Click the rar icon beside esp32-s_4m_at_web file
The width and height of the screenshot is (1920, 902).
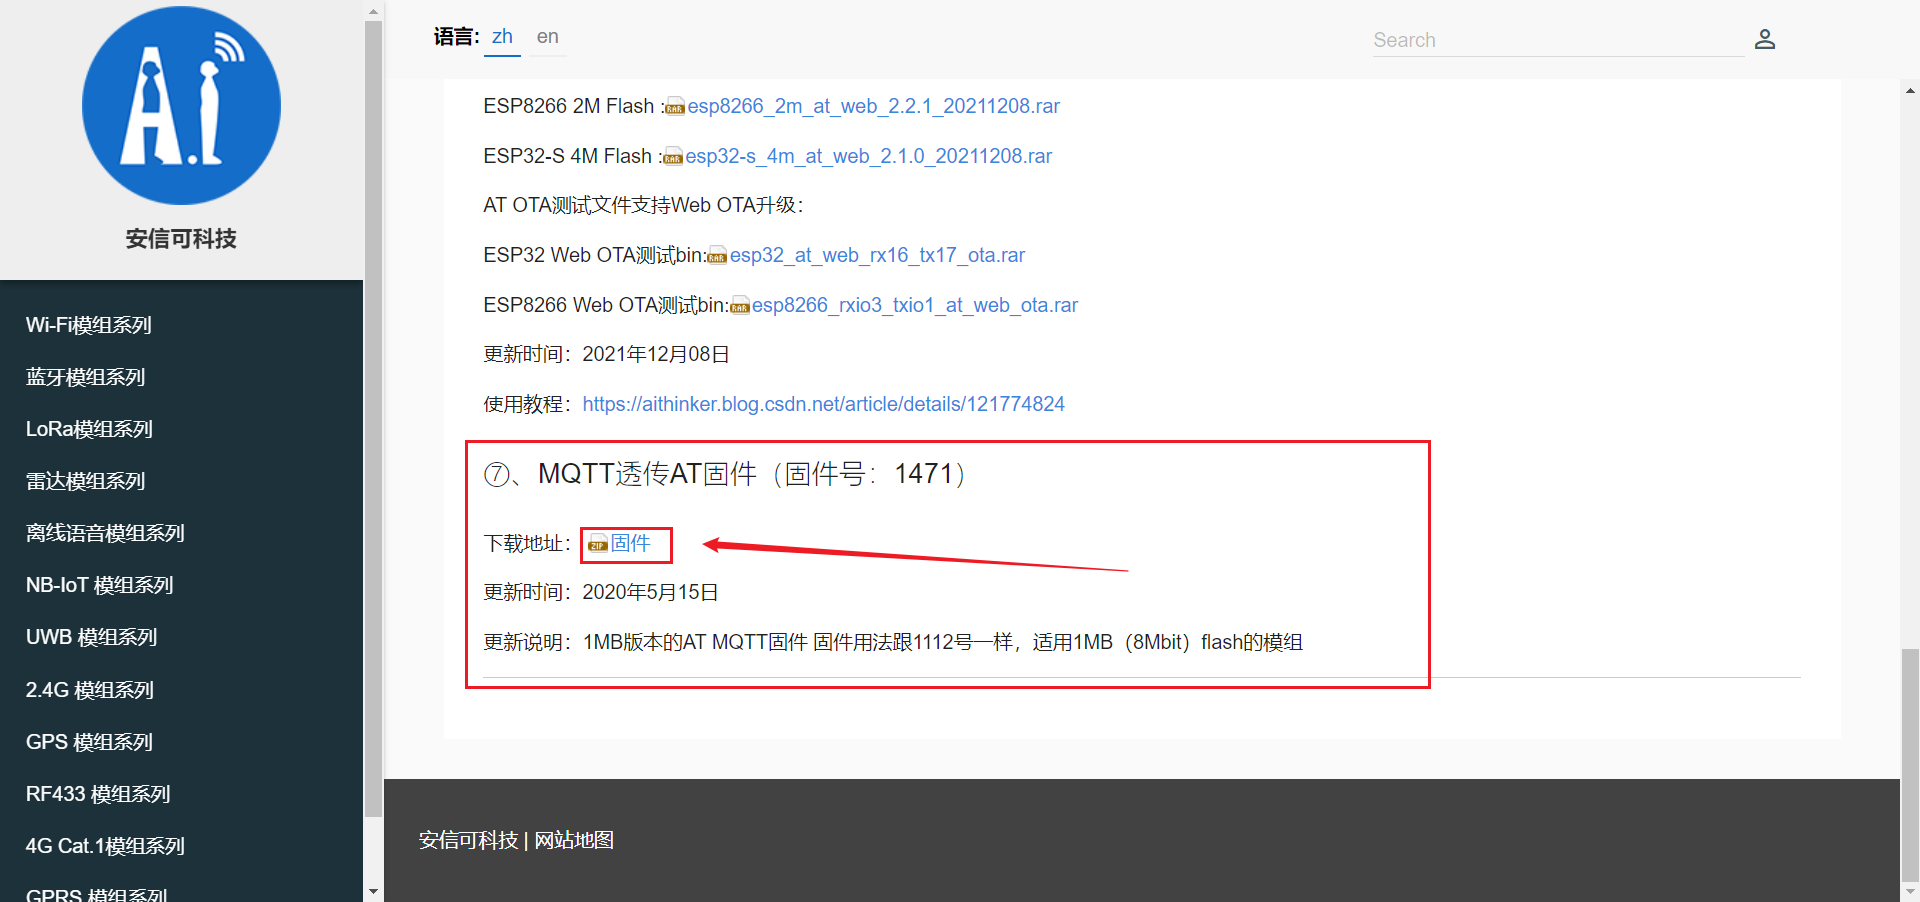673,157
